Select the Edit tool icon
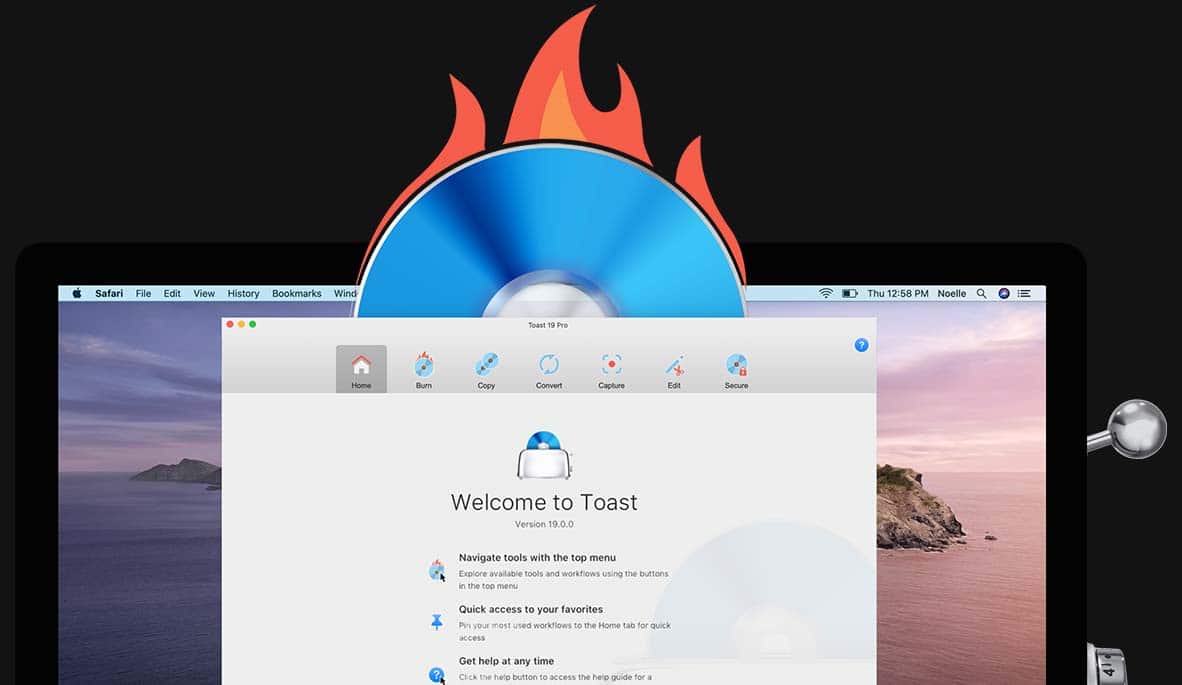The image size is (1182, 685). (674, 366)
